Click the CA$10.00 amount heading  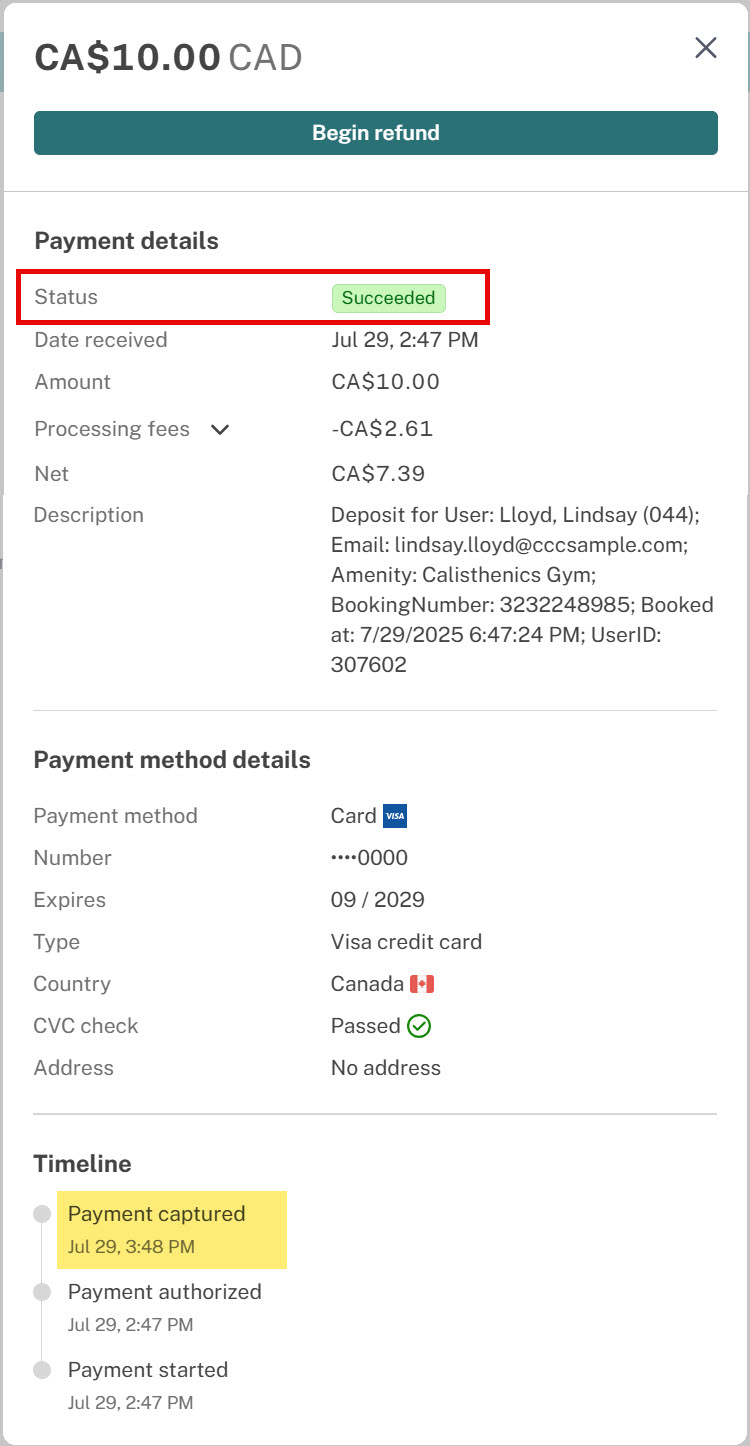128,57
